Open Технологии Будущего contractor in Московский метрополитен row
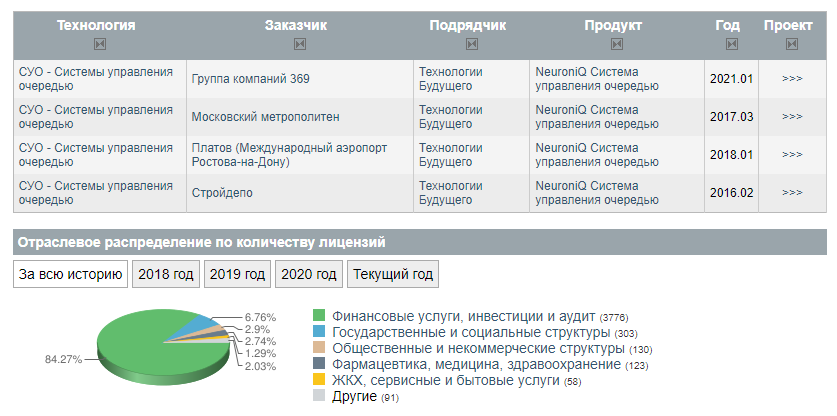The image size is (837, 416). (451, 117)
